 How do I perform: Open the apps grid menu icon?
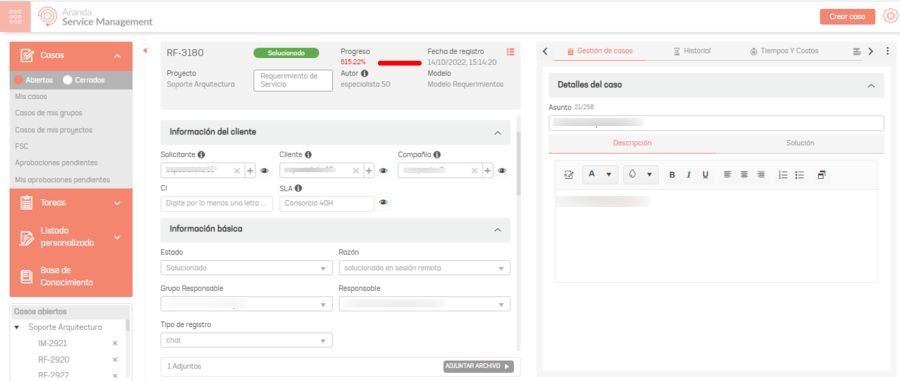pos(16,17)
